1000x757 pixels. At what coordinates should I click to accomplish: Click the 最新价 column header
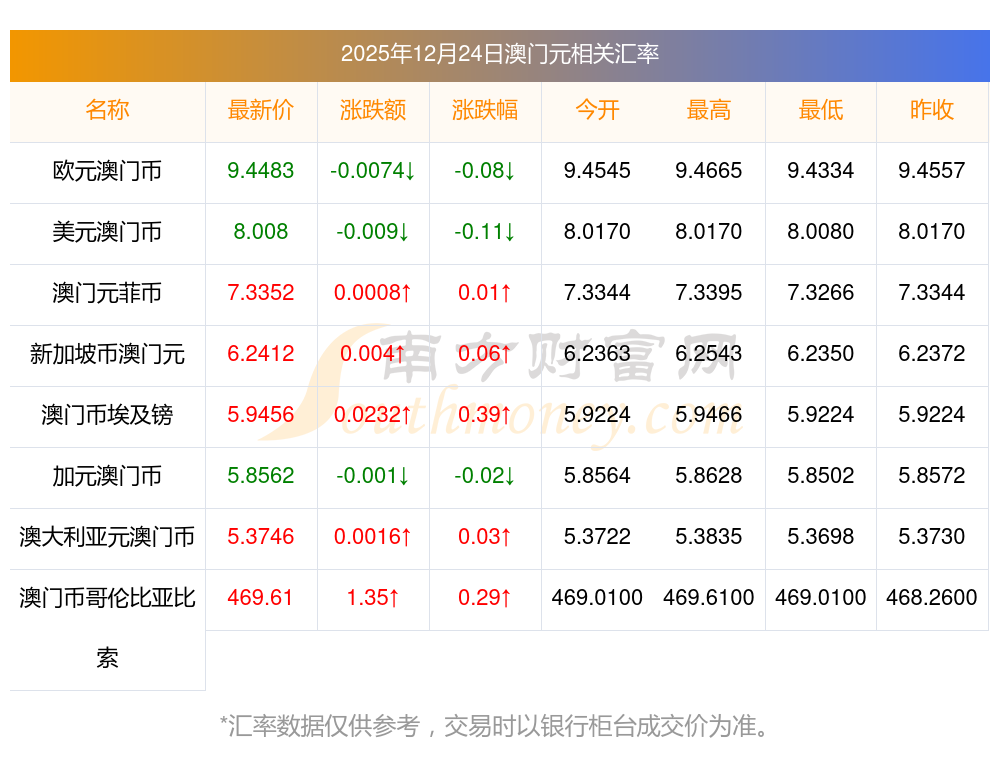coord(261,110)
